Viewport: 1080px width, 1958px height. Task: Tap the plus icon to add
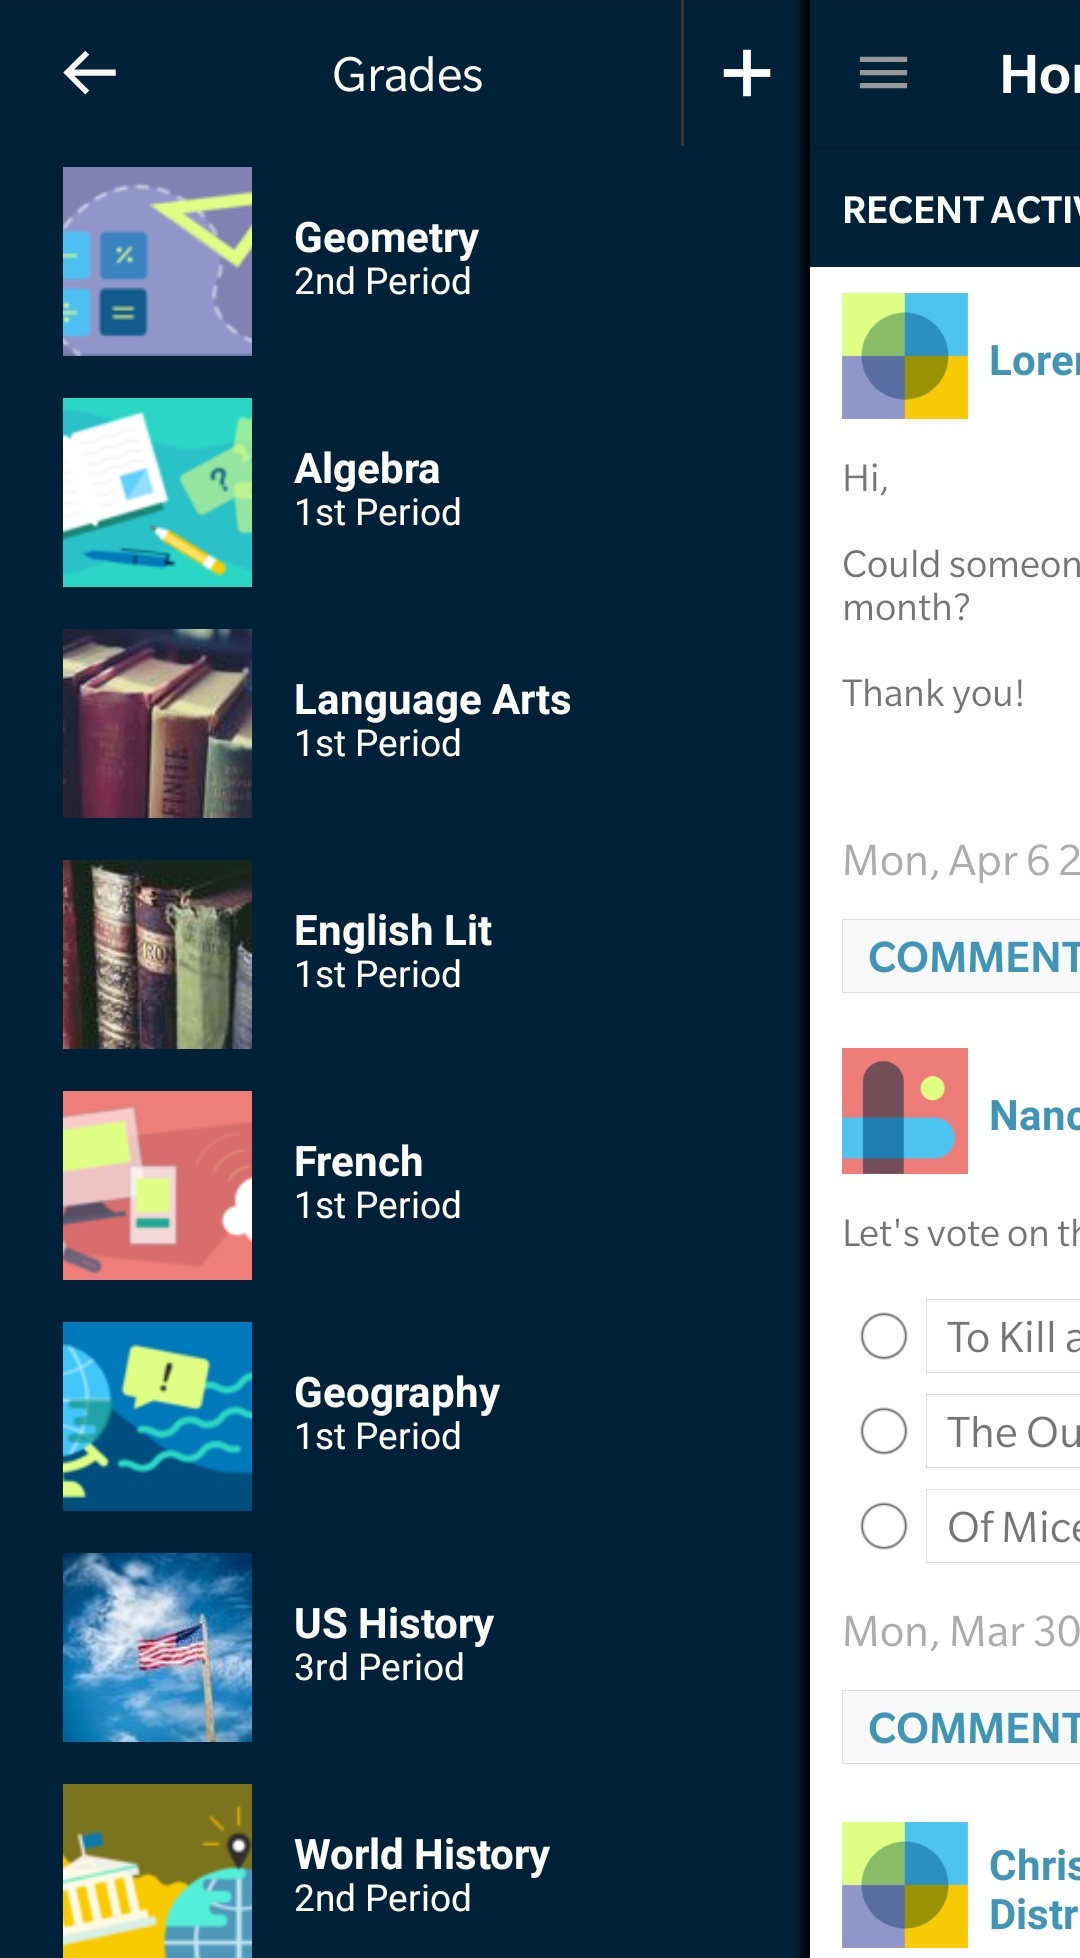(x=746, y=73)
